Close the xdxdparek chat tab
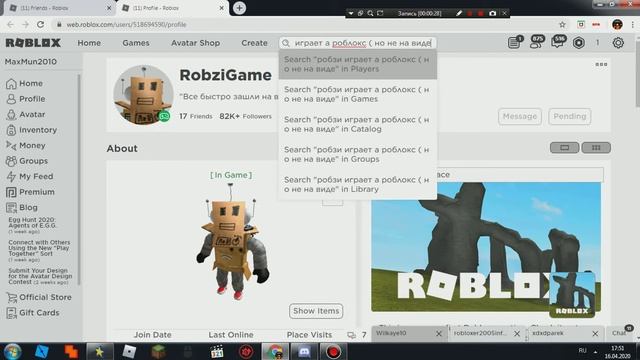Viewport: 640px width, 360px height. point(595,334)
